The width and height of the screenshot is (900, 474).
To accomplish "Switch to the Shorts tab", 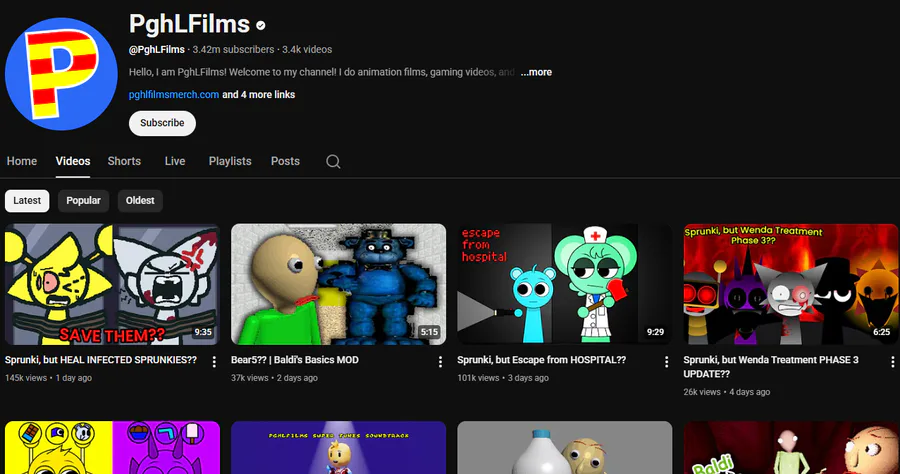I will pyautogui.click(x=124, y=161).
